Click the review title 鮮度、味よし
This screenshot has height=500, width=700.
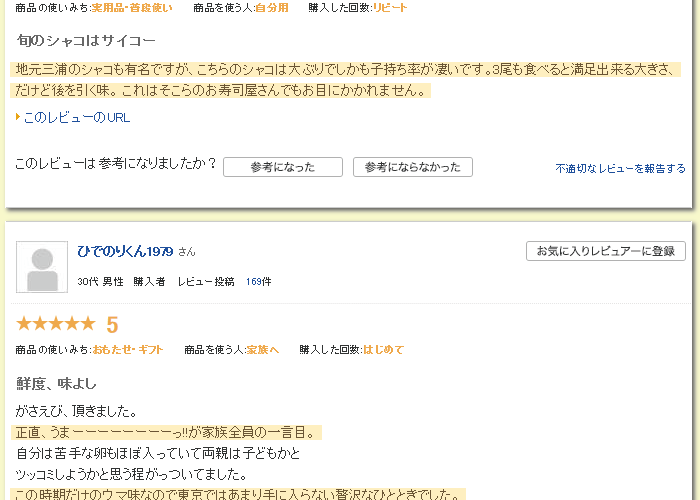click(x=56, y=383)
